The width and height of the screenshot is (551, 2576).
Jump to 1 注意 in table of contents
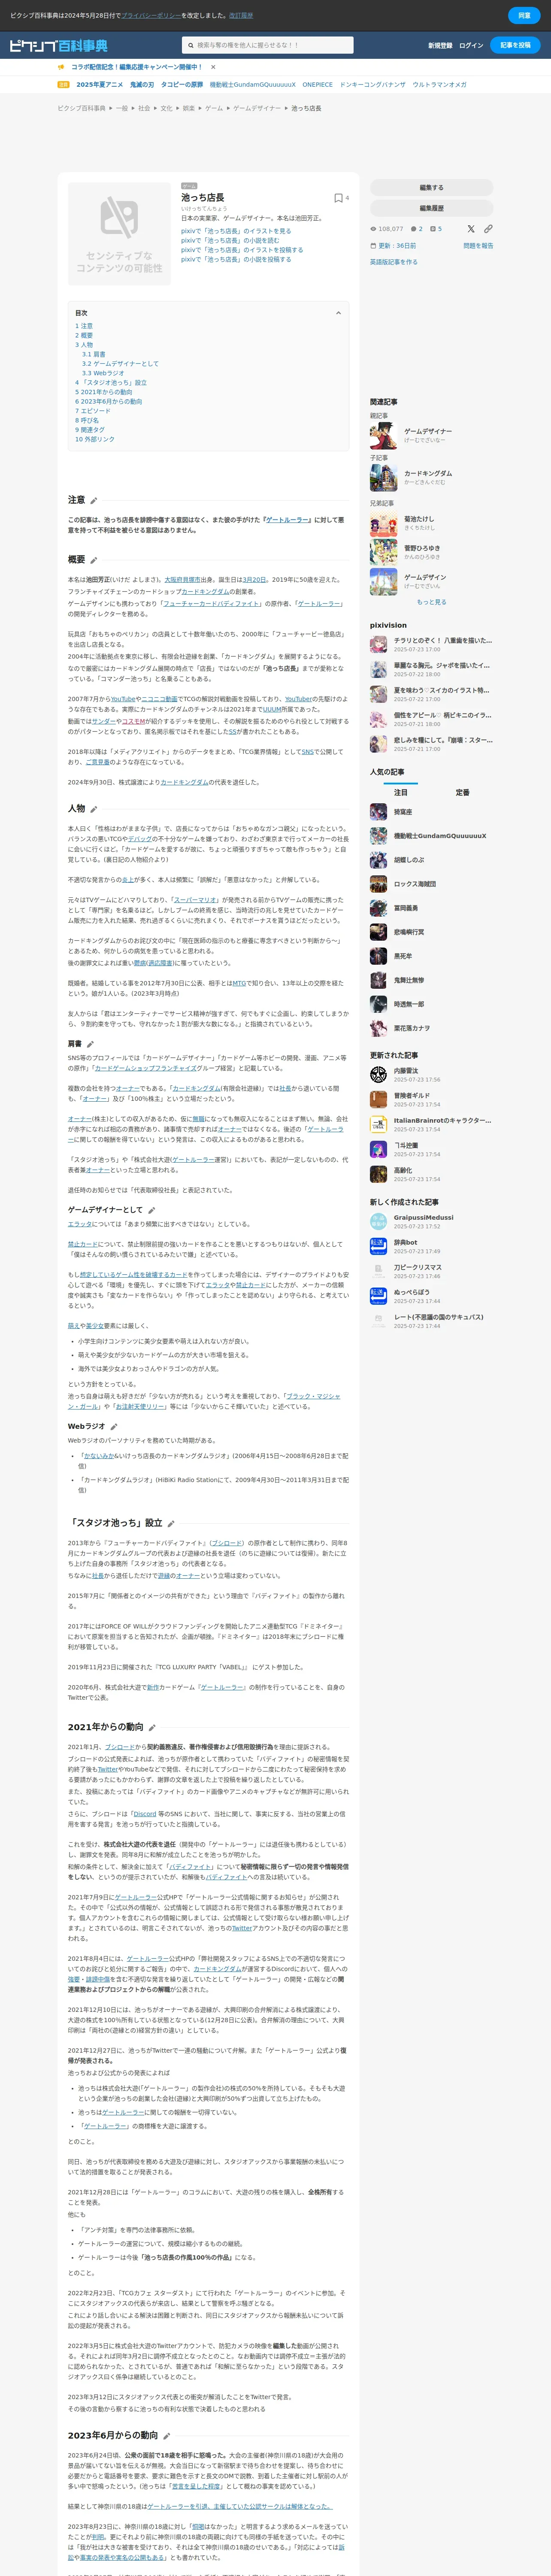tap(84, 326)
